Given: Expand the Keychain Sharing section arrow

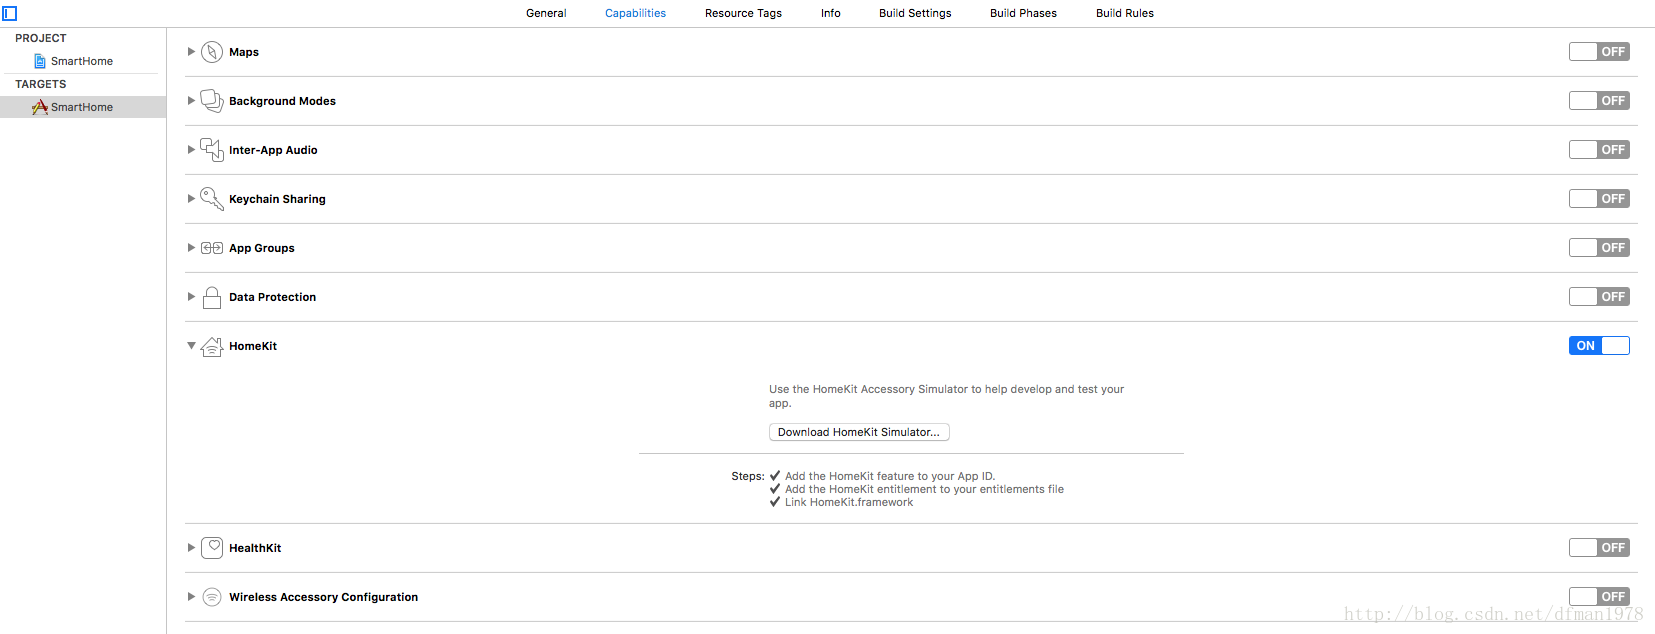Looking at the screenshot, I should click(191, 199).
